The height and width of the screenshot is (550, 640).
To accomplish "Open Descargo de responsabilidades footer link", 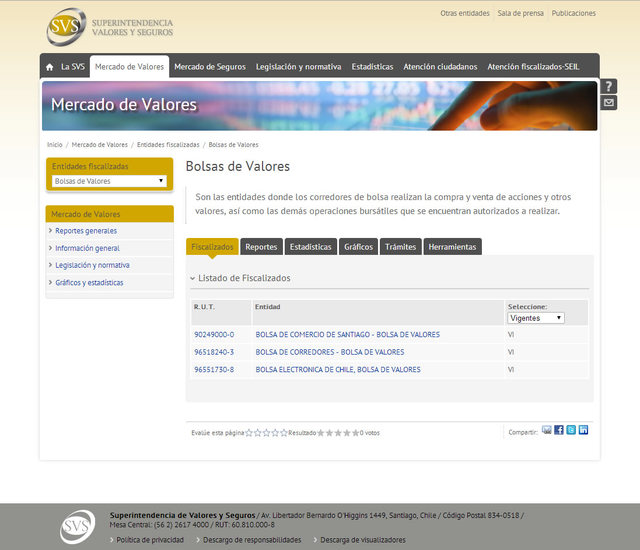I will 252,540.
